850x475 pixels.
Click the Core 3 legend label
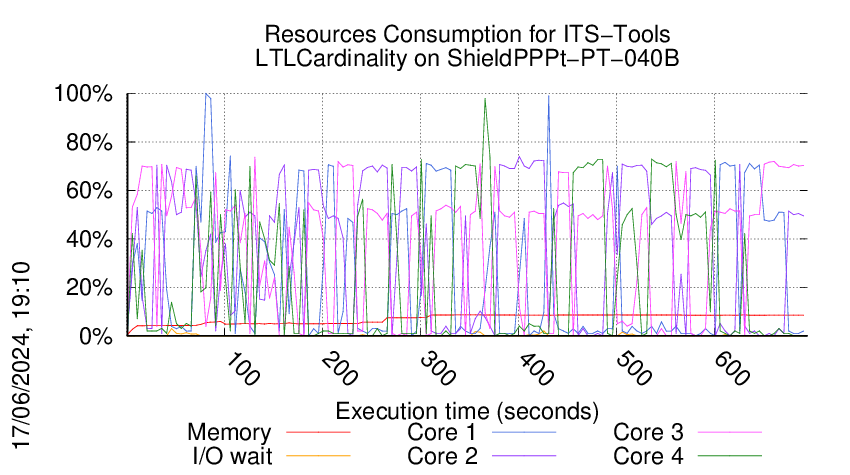pos(648,432)
